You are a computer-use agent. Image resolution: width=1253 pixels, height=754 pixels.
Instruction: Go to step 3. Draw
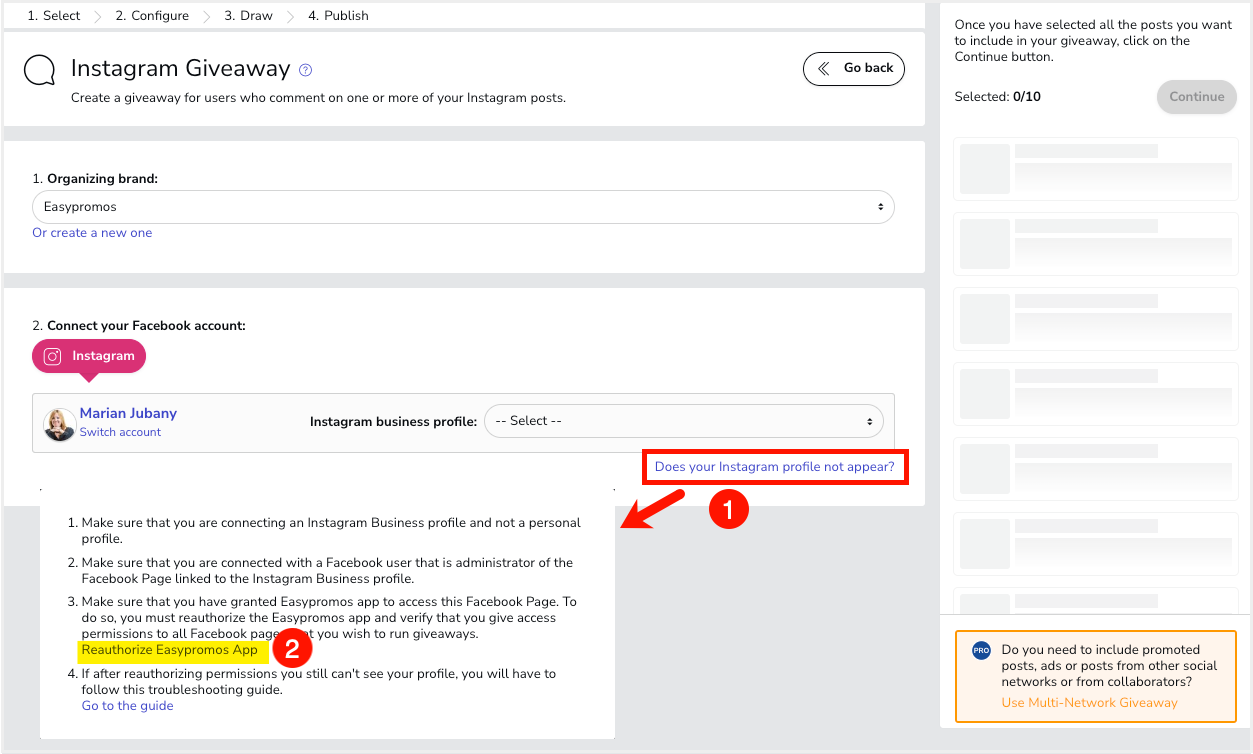coord(248,16)
